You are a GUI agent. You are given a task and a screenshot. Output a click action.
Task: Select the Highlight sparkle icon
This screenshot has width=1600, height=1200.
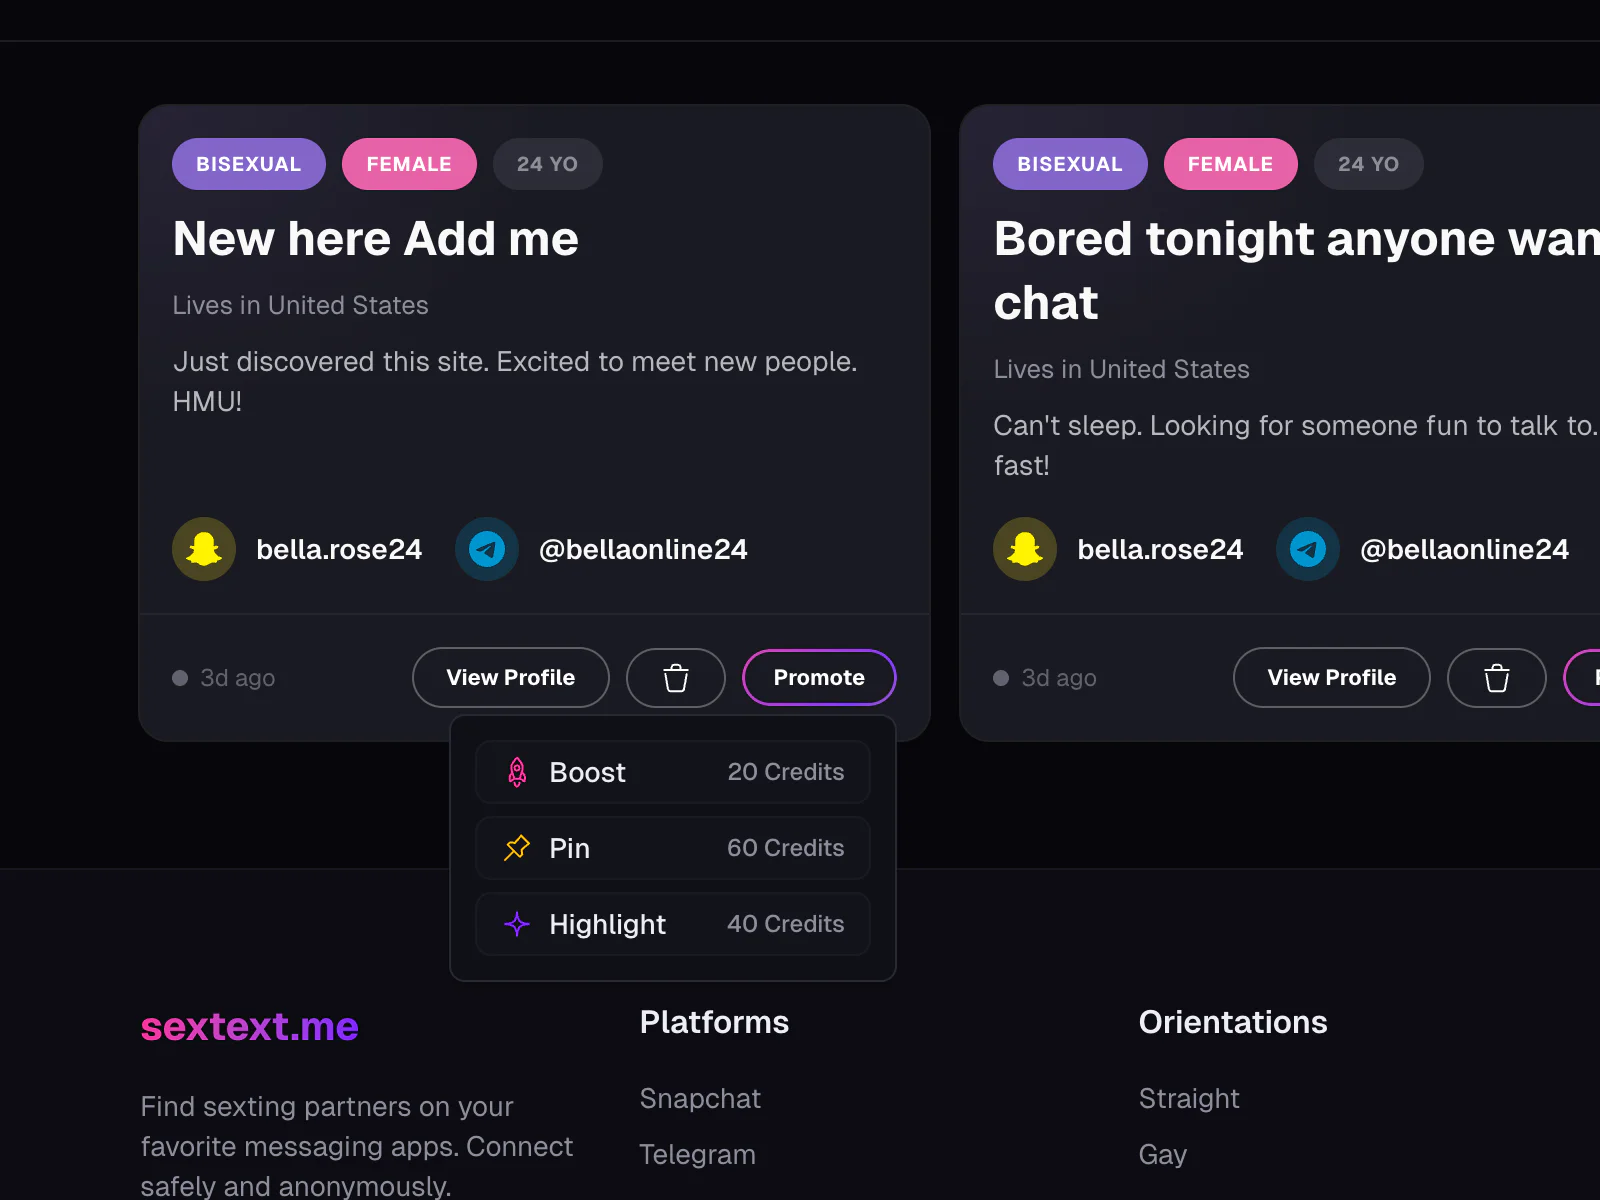pos(517,924)
